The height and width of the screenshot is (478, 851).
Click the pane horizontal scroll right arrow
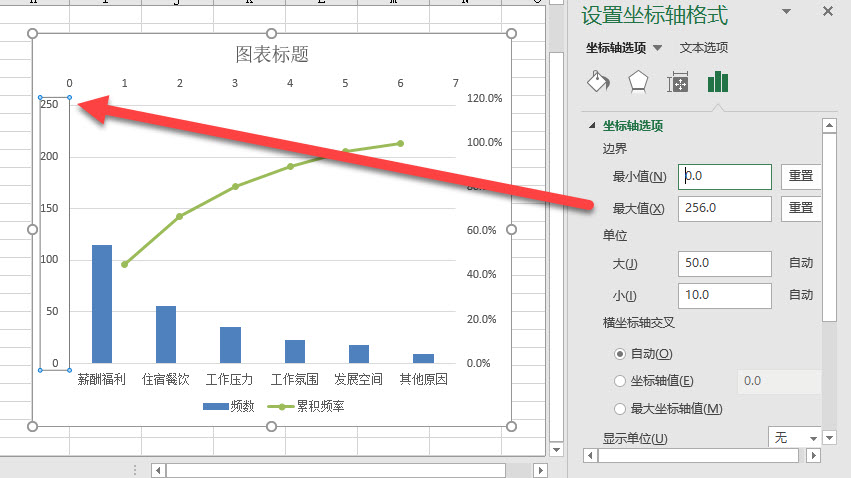point(813,456)
